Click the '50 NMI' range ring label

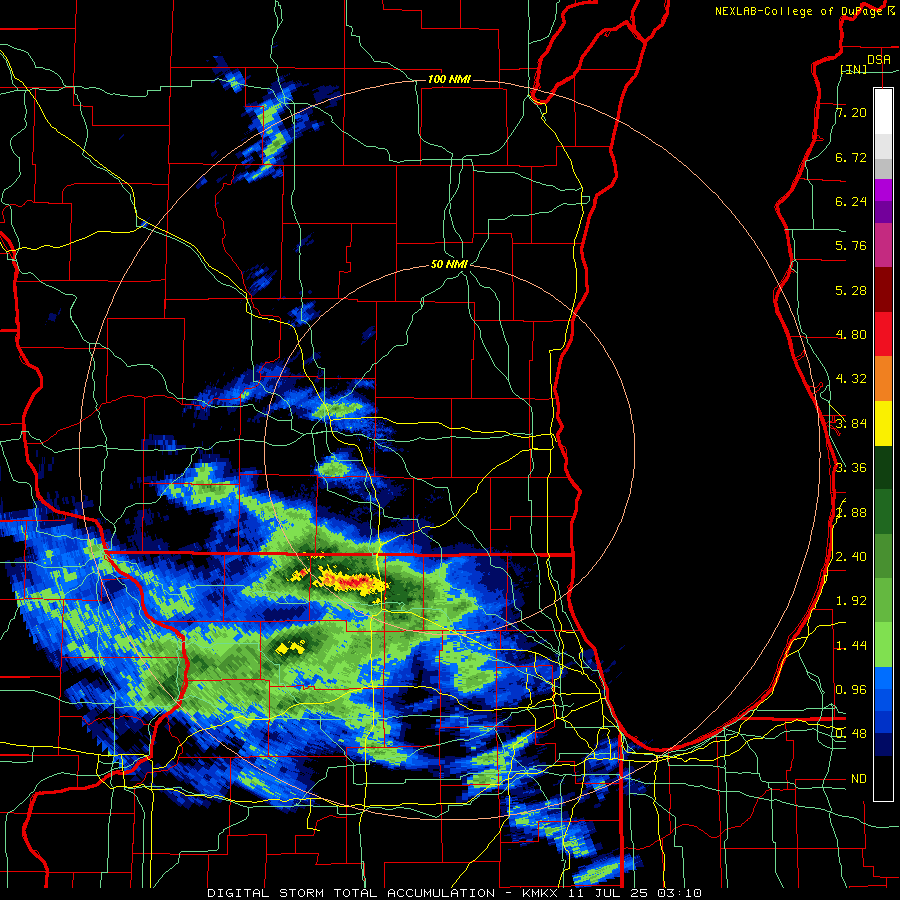449,265
